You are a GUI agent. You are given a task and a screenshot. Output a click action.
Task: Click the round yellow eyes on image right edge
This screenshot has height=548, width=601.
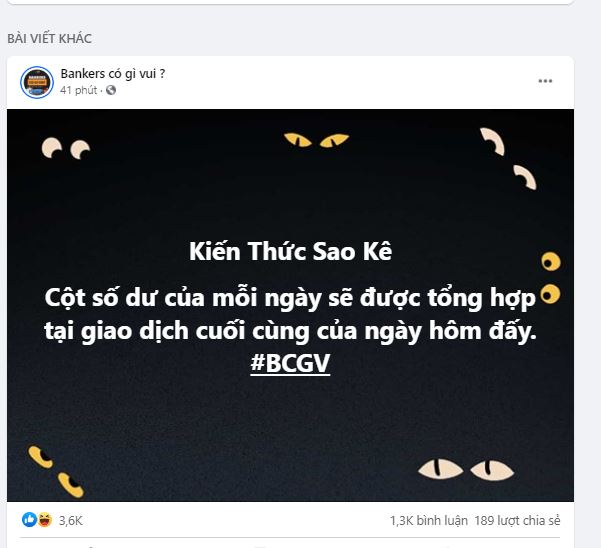551,278
